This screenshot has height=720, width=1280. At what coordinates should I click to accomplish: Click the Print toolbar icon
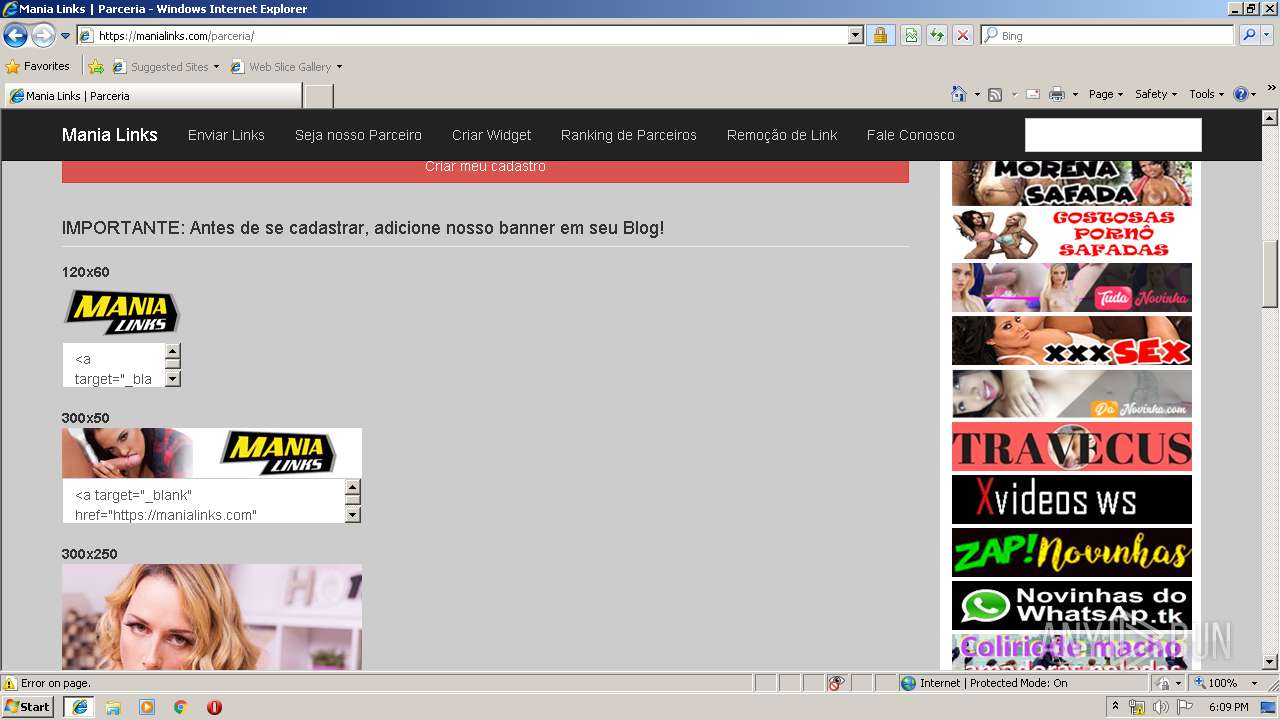pos(1056,94)
